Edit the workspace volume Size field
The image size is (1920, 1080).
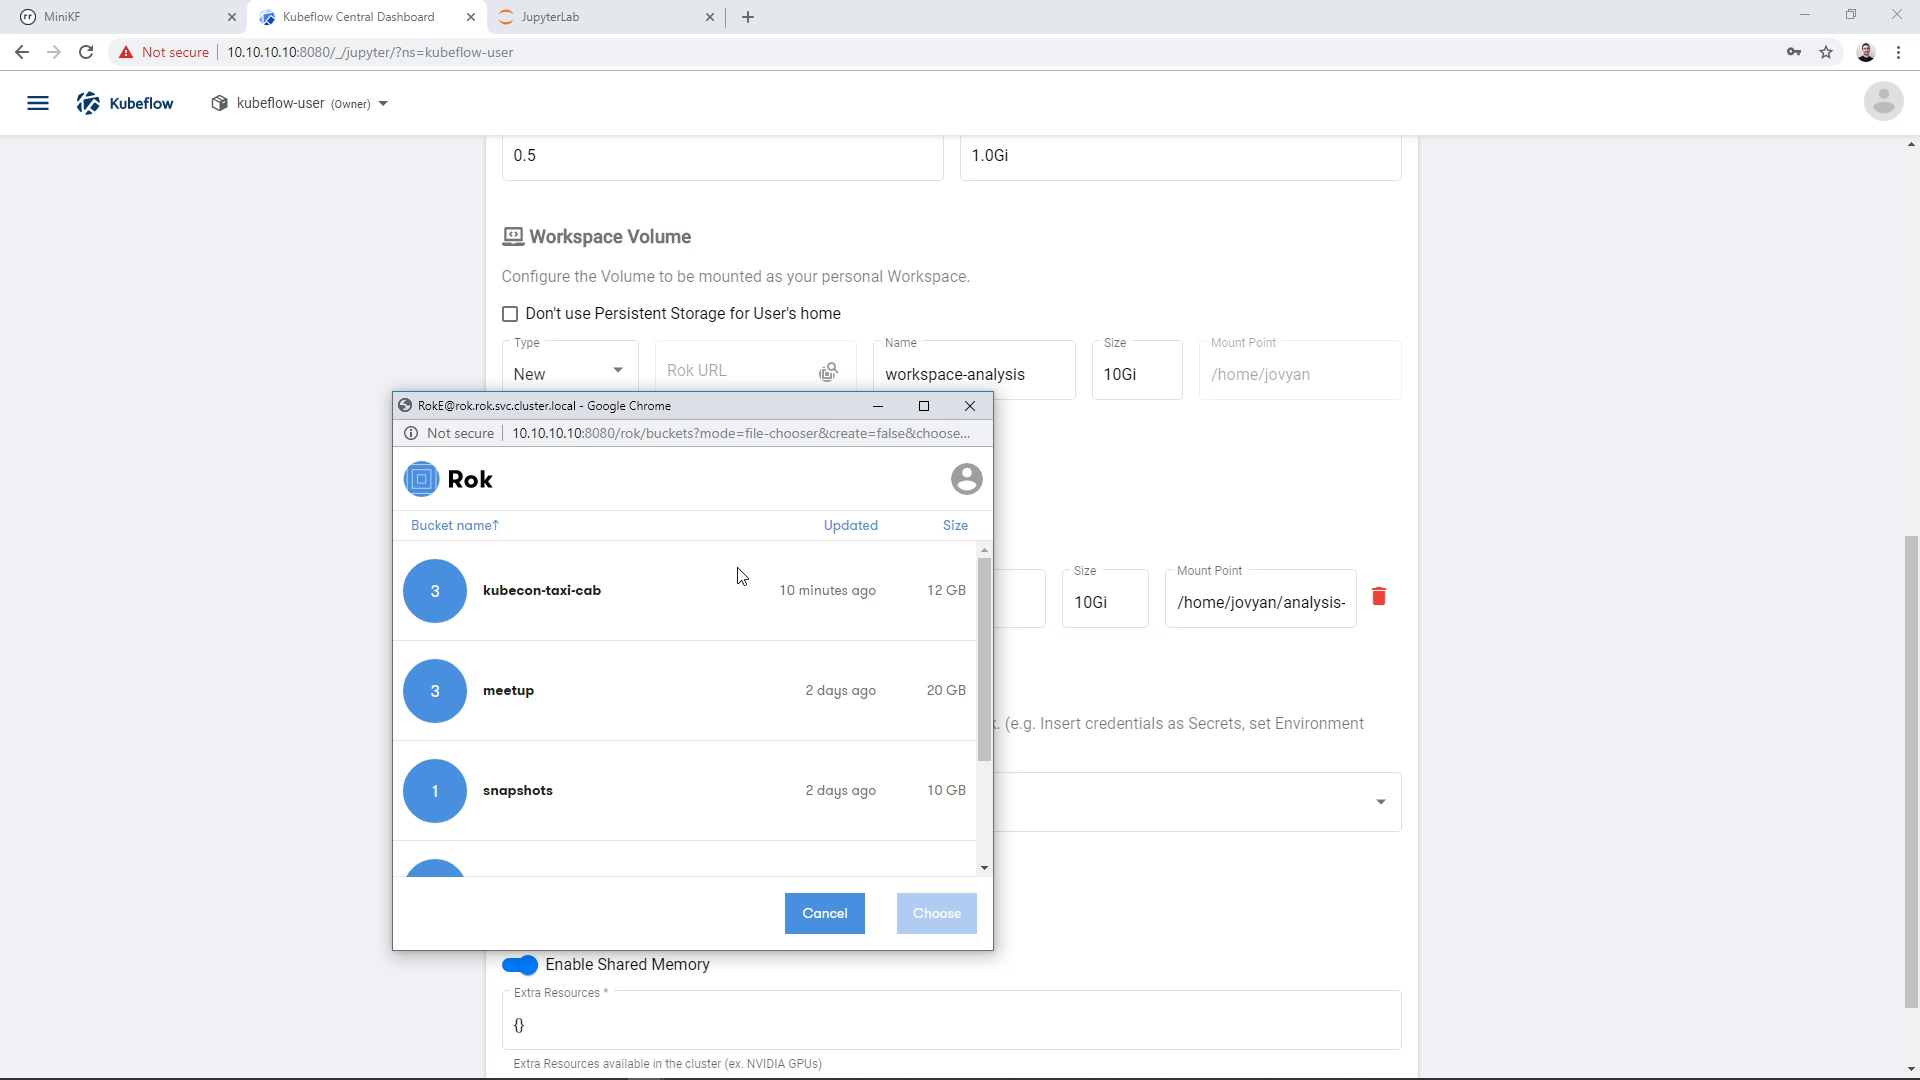pos(1137,371)
